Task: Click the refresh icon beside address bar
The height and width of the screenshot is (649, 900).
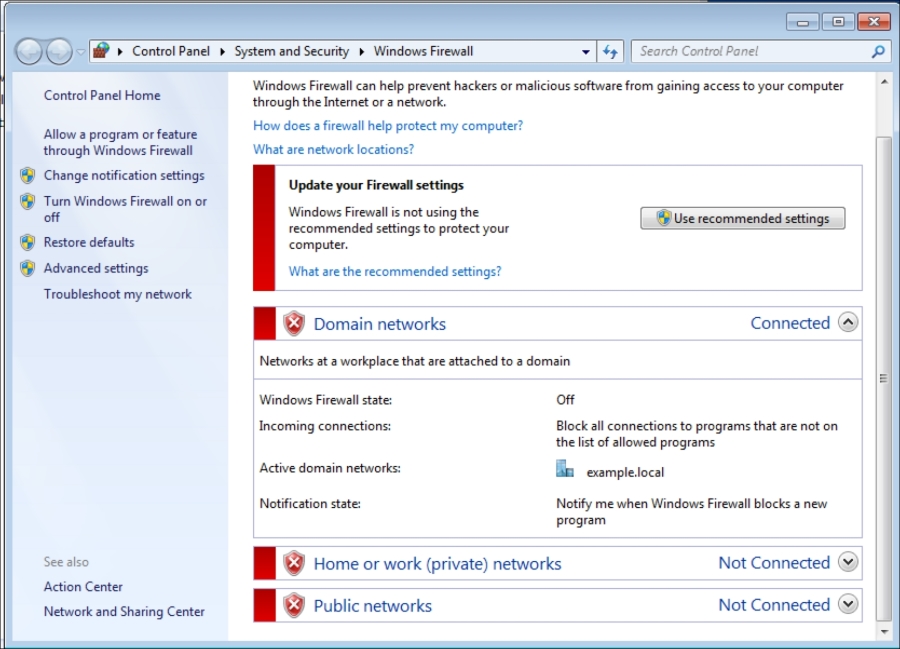Action: coord(611,51)
